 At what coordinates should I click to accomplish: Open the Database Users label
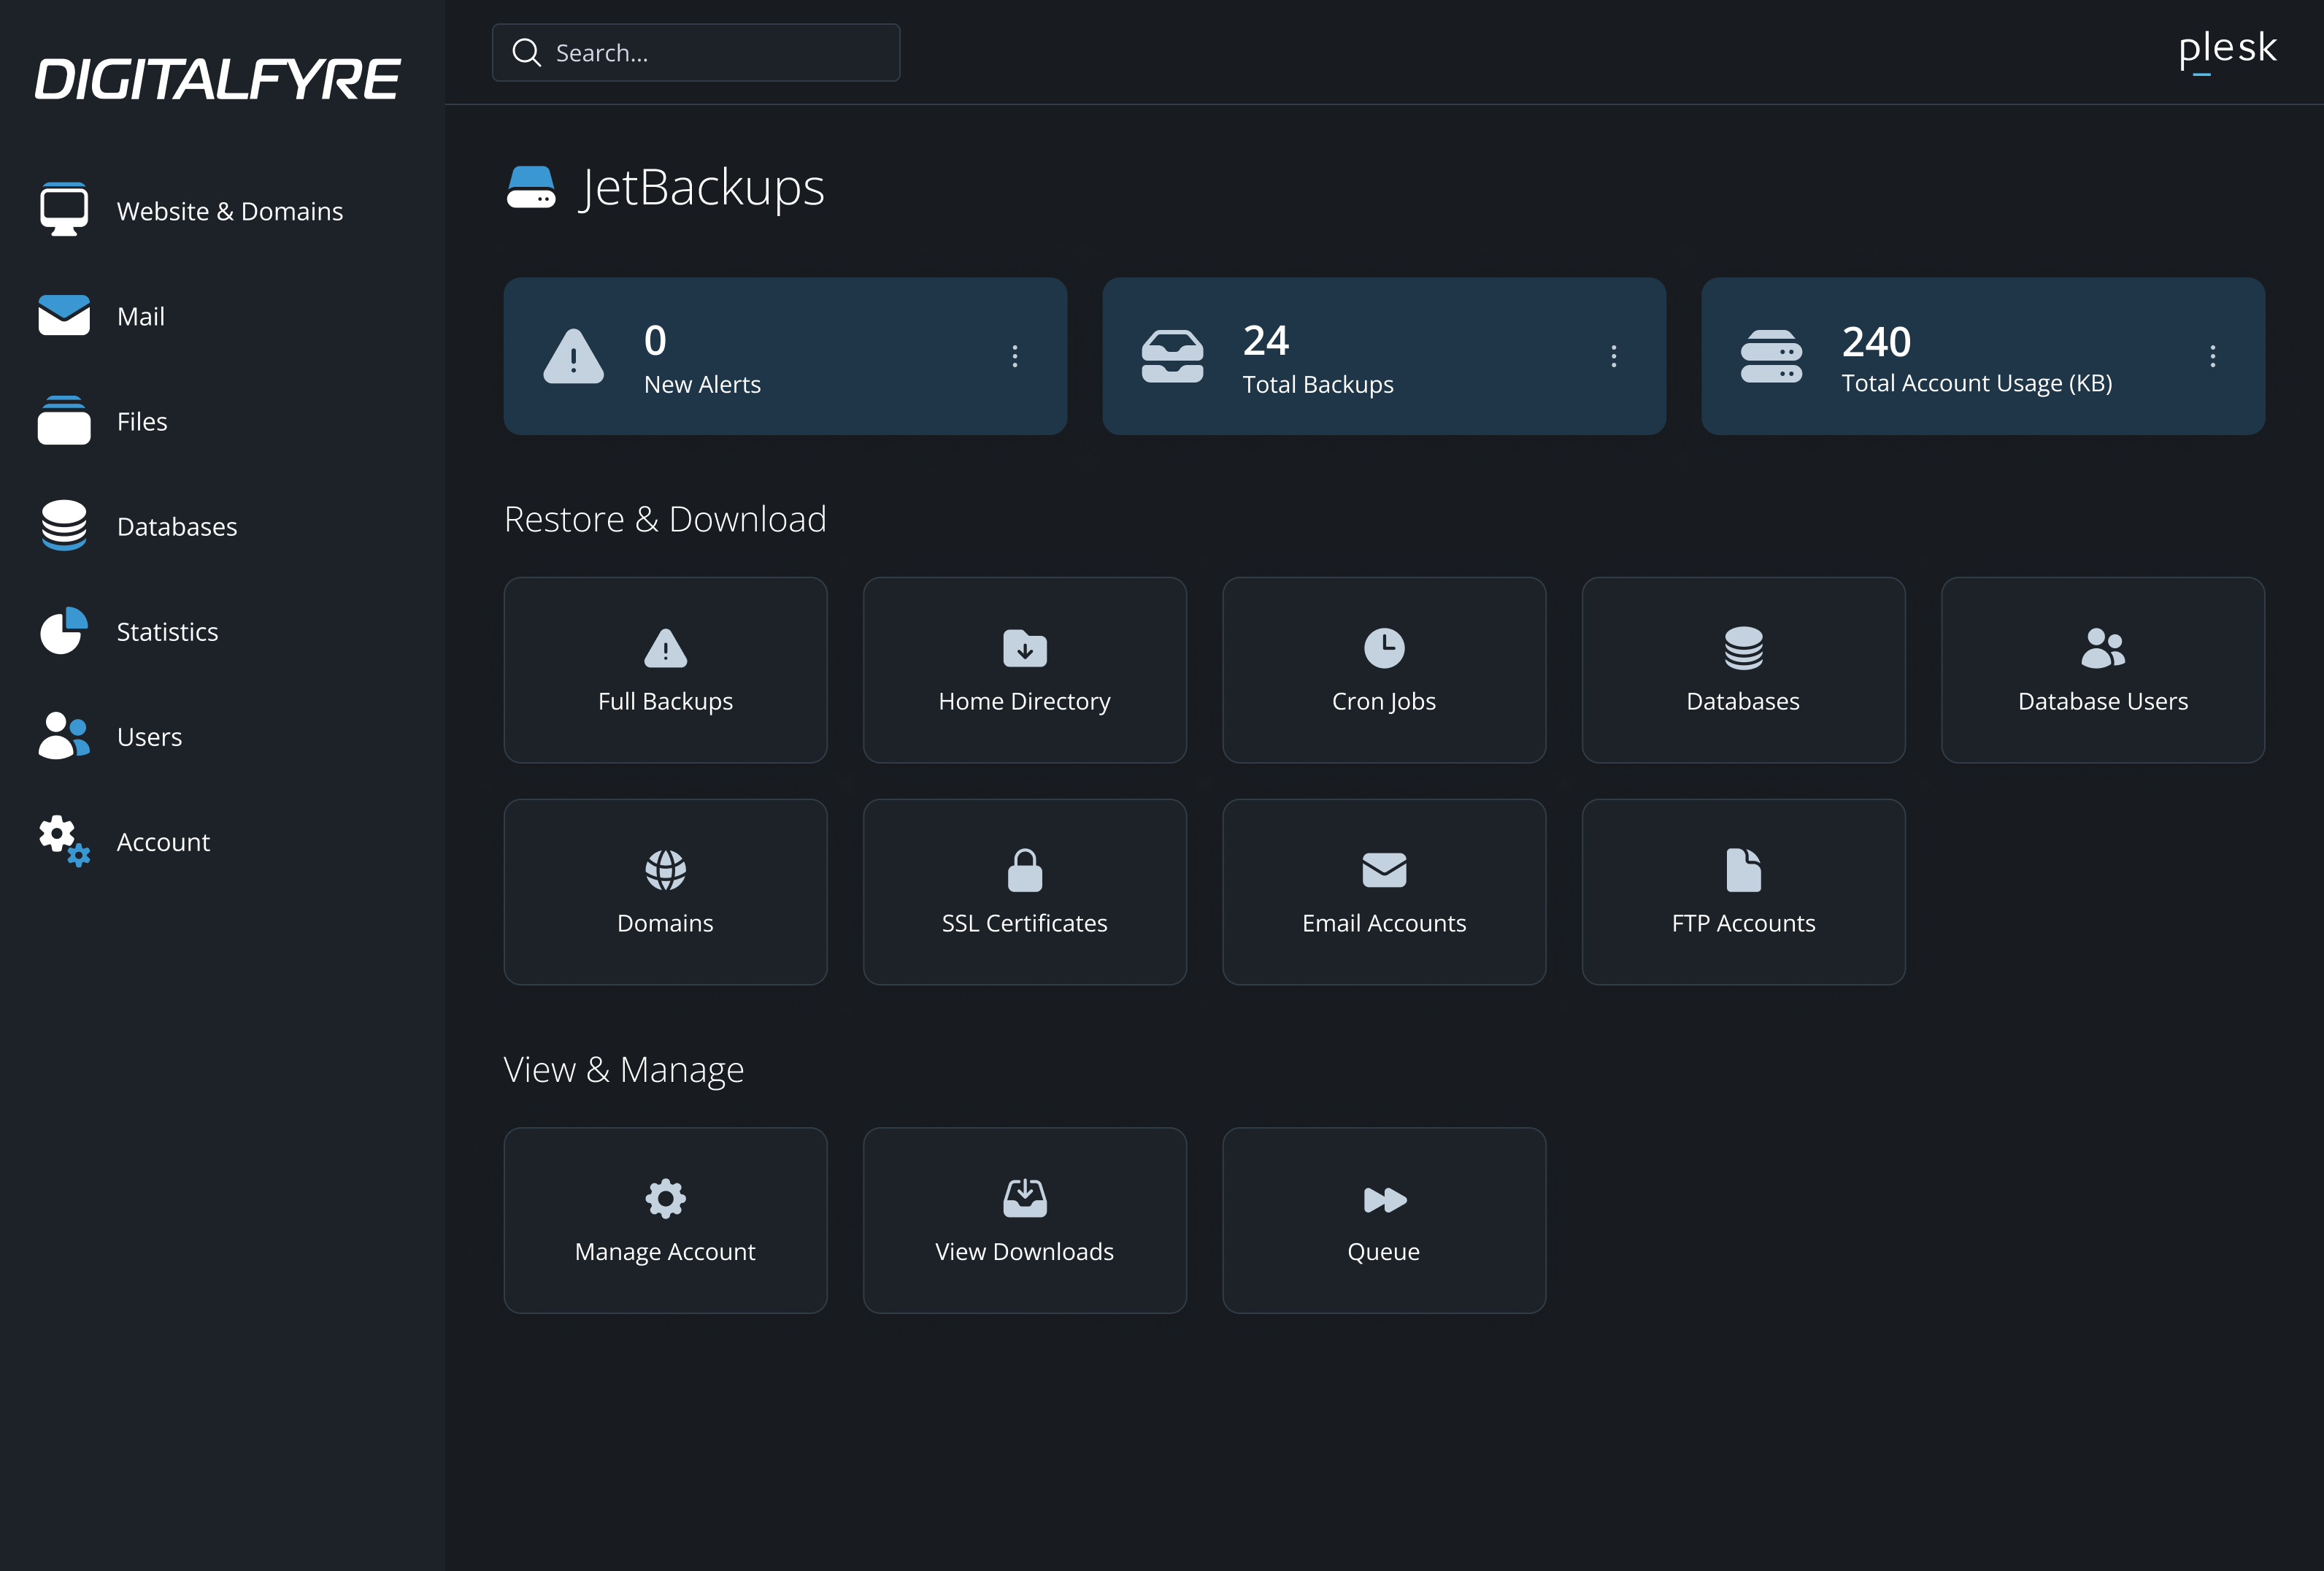click(2103, 701)
